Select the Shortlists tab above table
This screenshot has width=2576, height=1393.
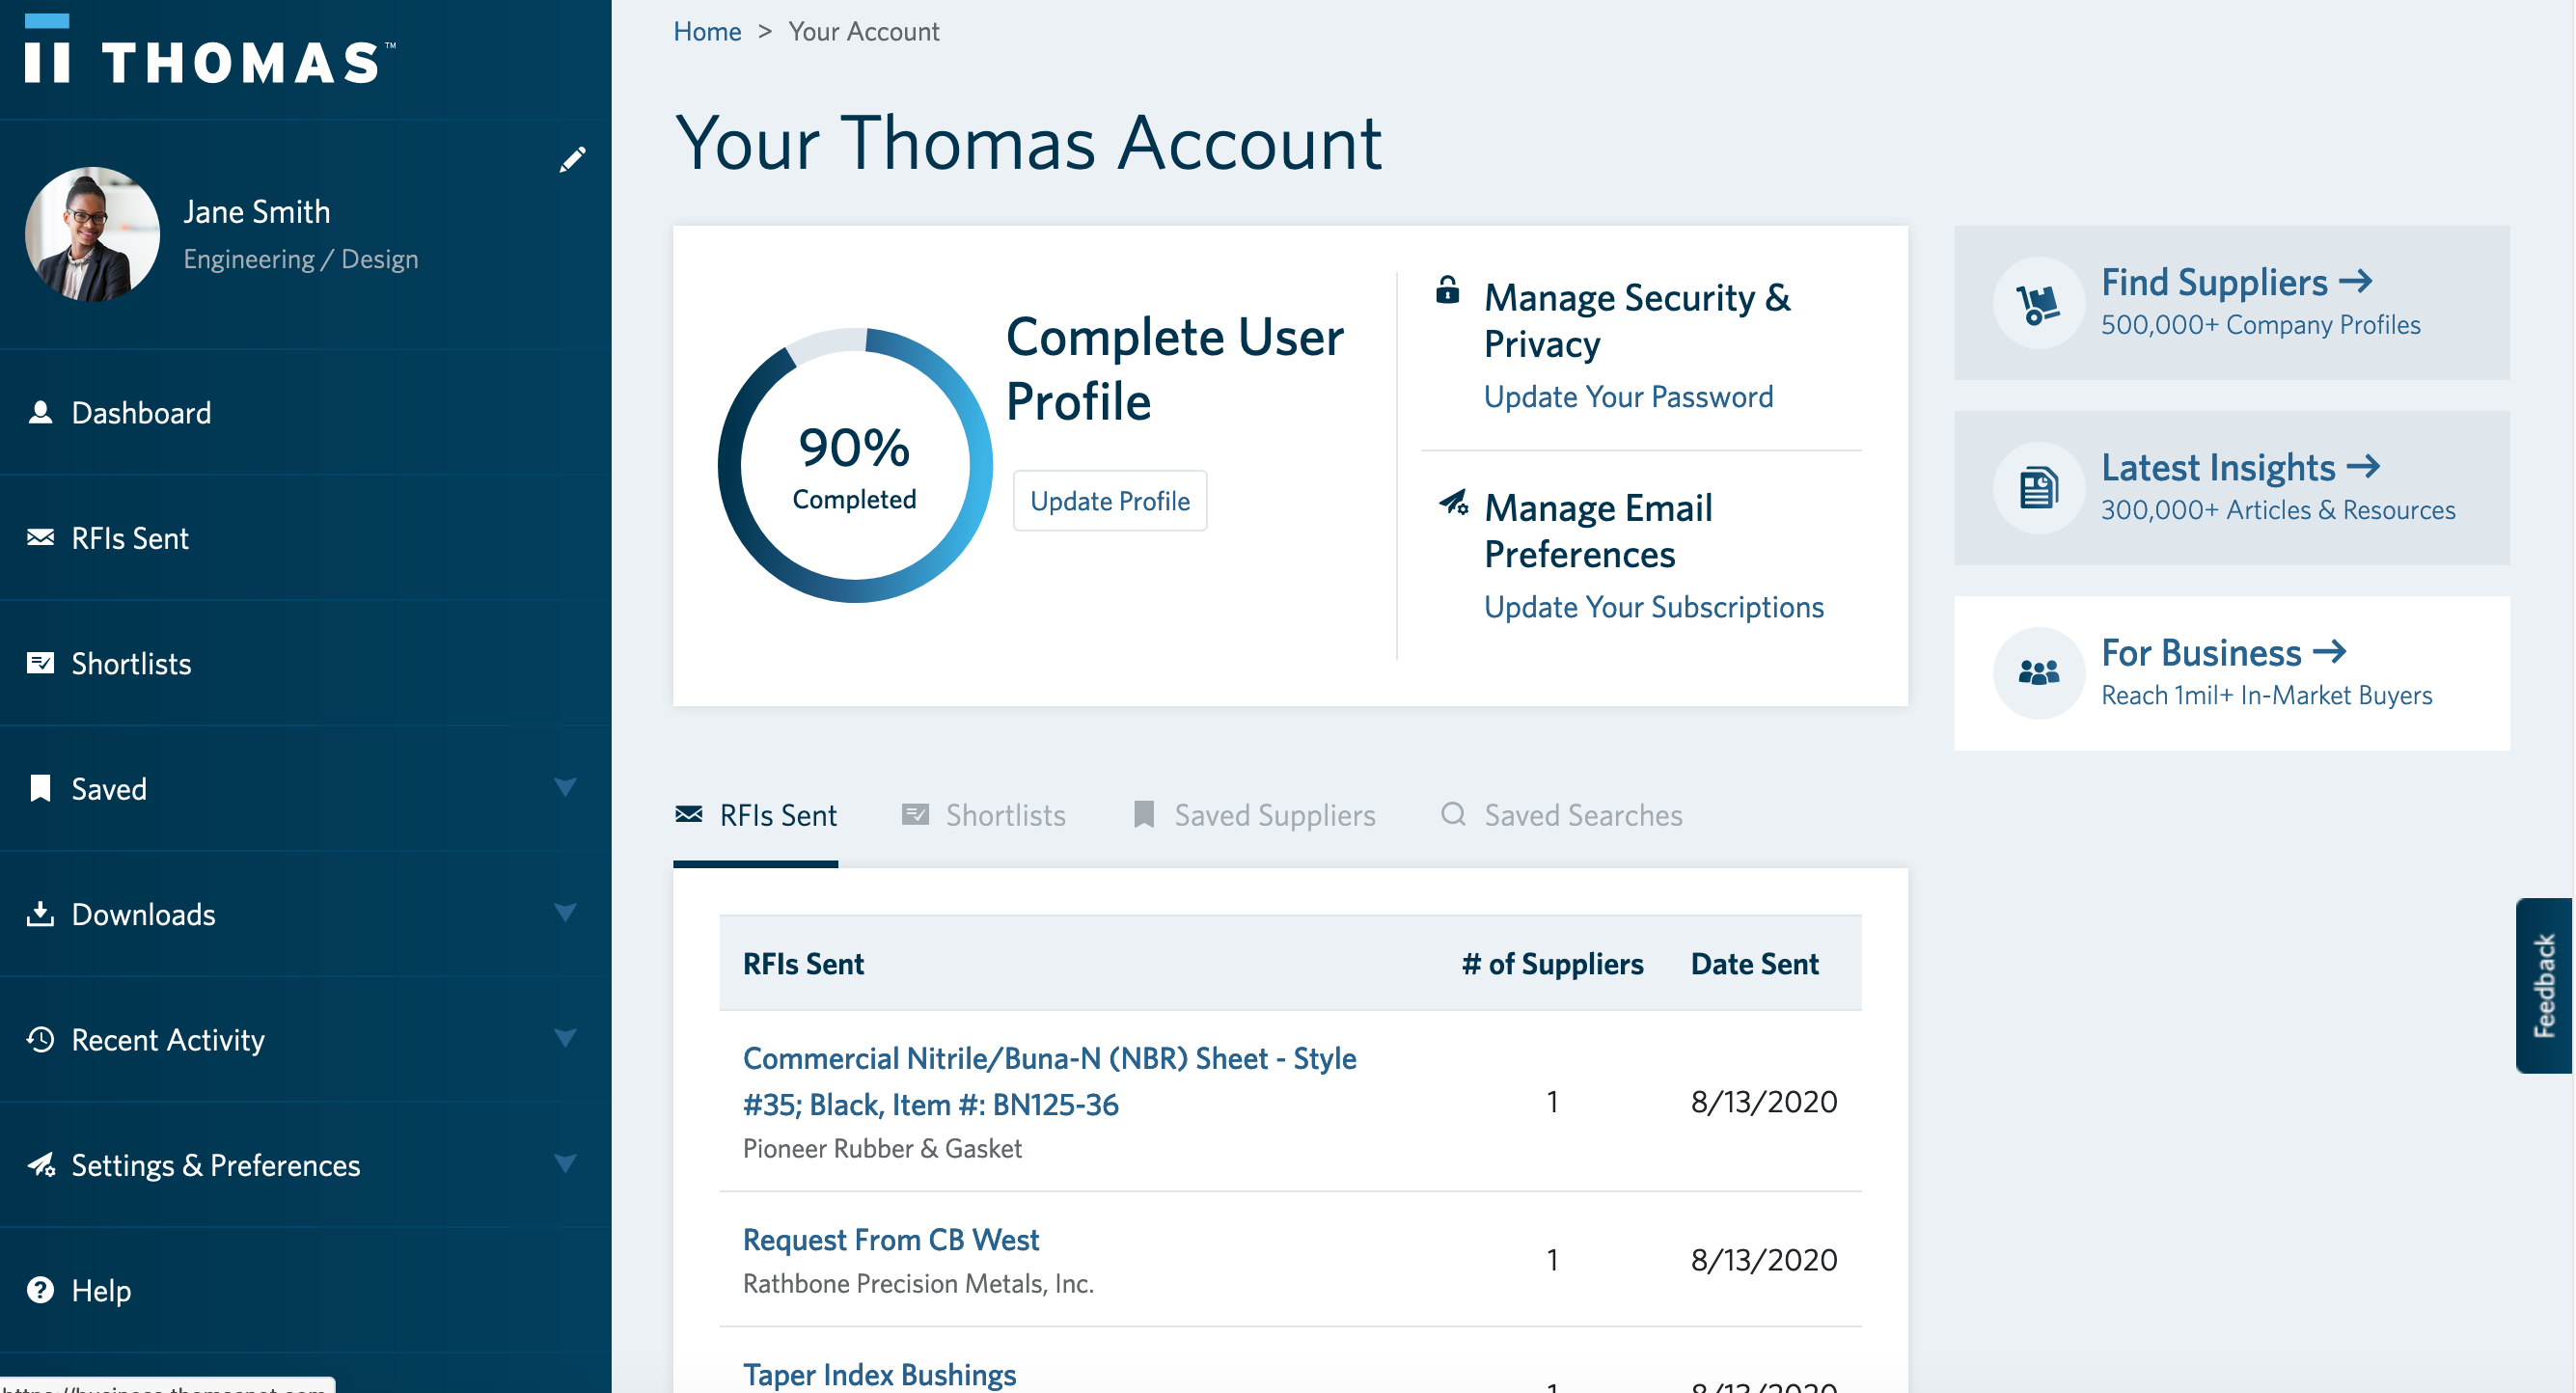pyautogui.click(x=984, y=815)
